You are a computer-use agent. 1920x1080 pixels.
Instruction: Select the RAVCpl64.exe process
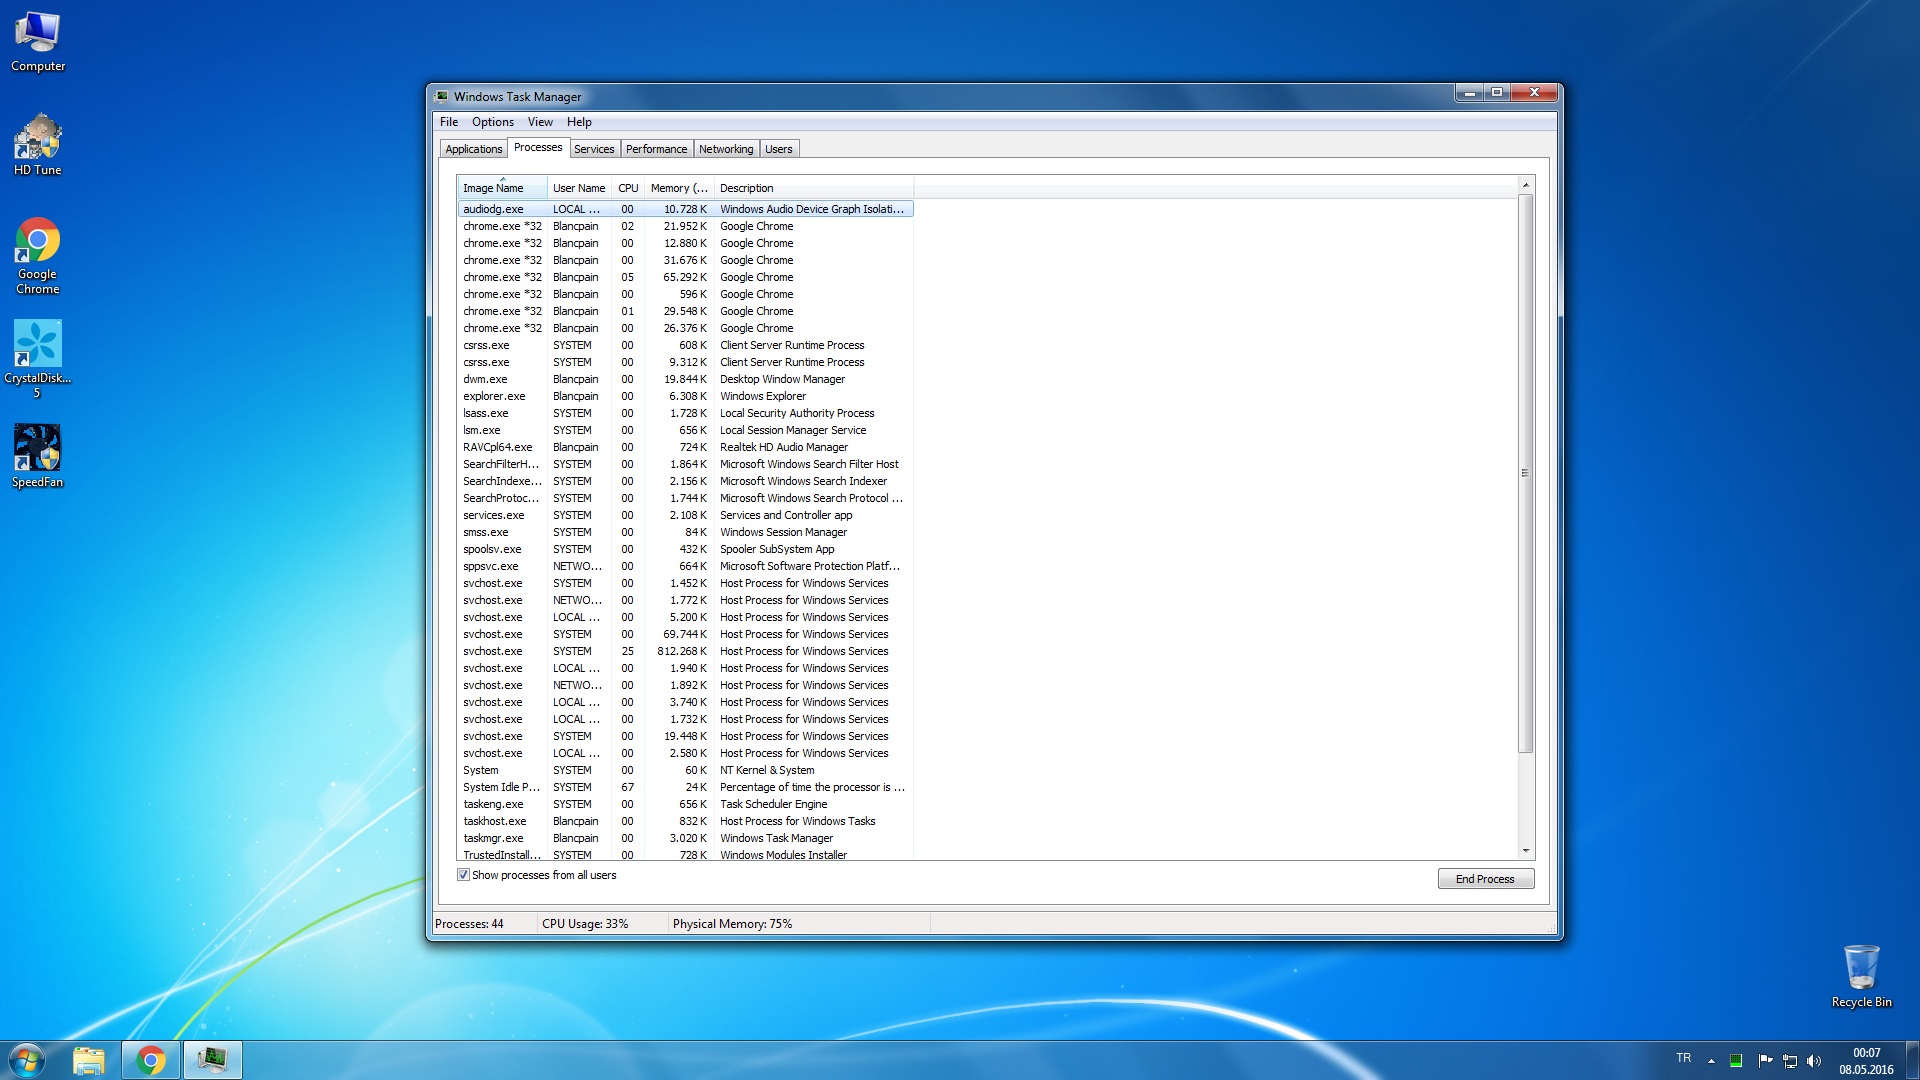click(685, 447)
